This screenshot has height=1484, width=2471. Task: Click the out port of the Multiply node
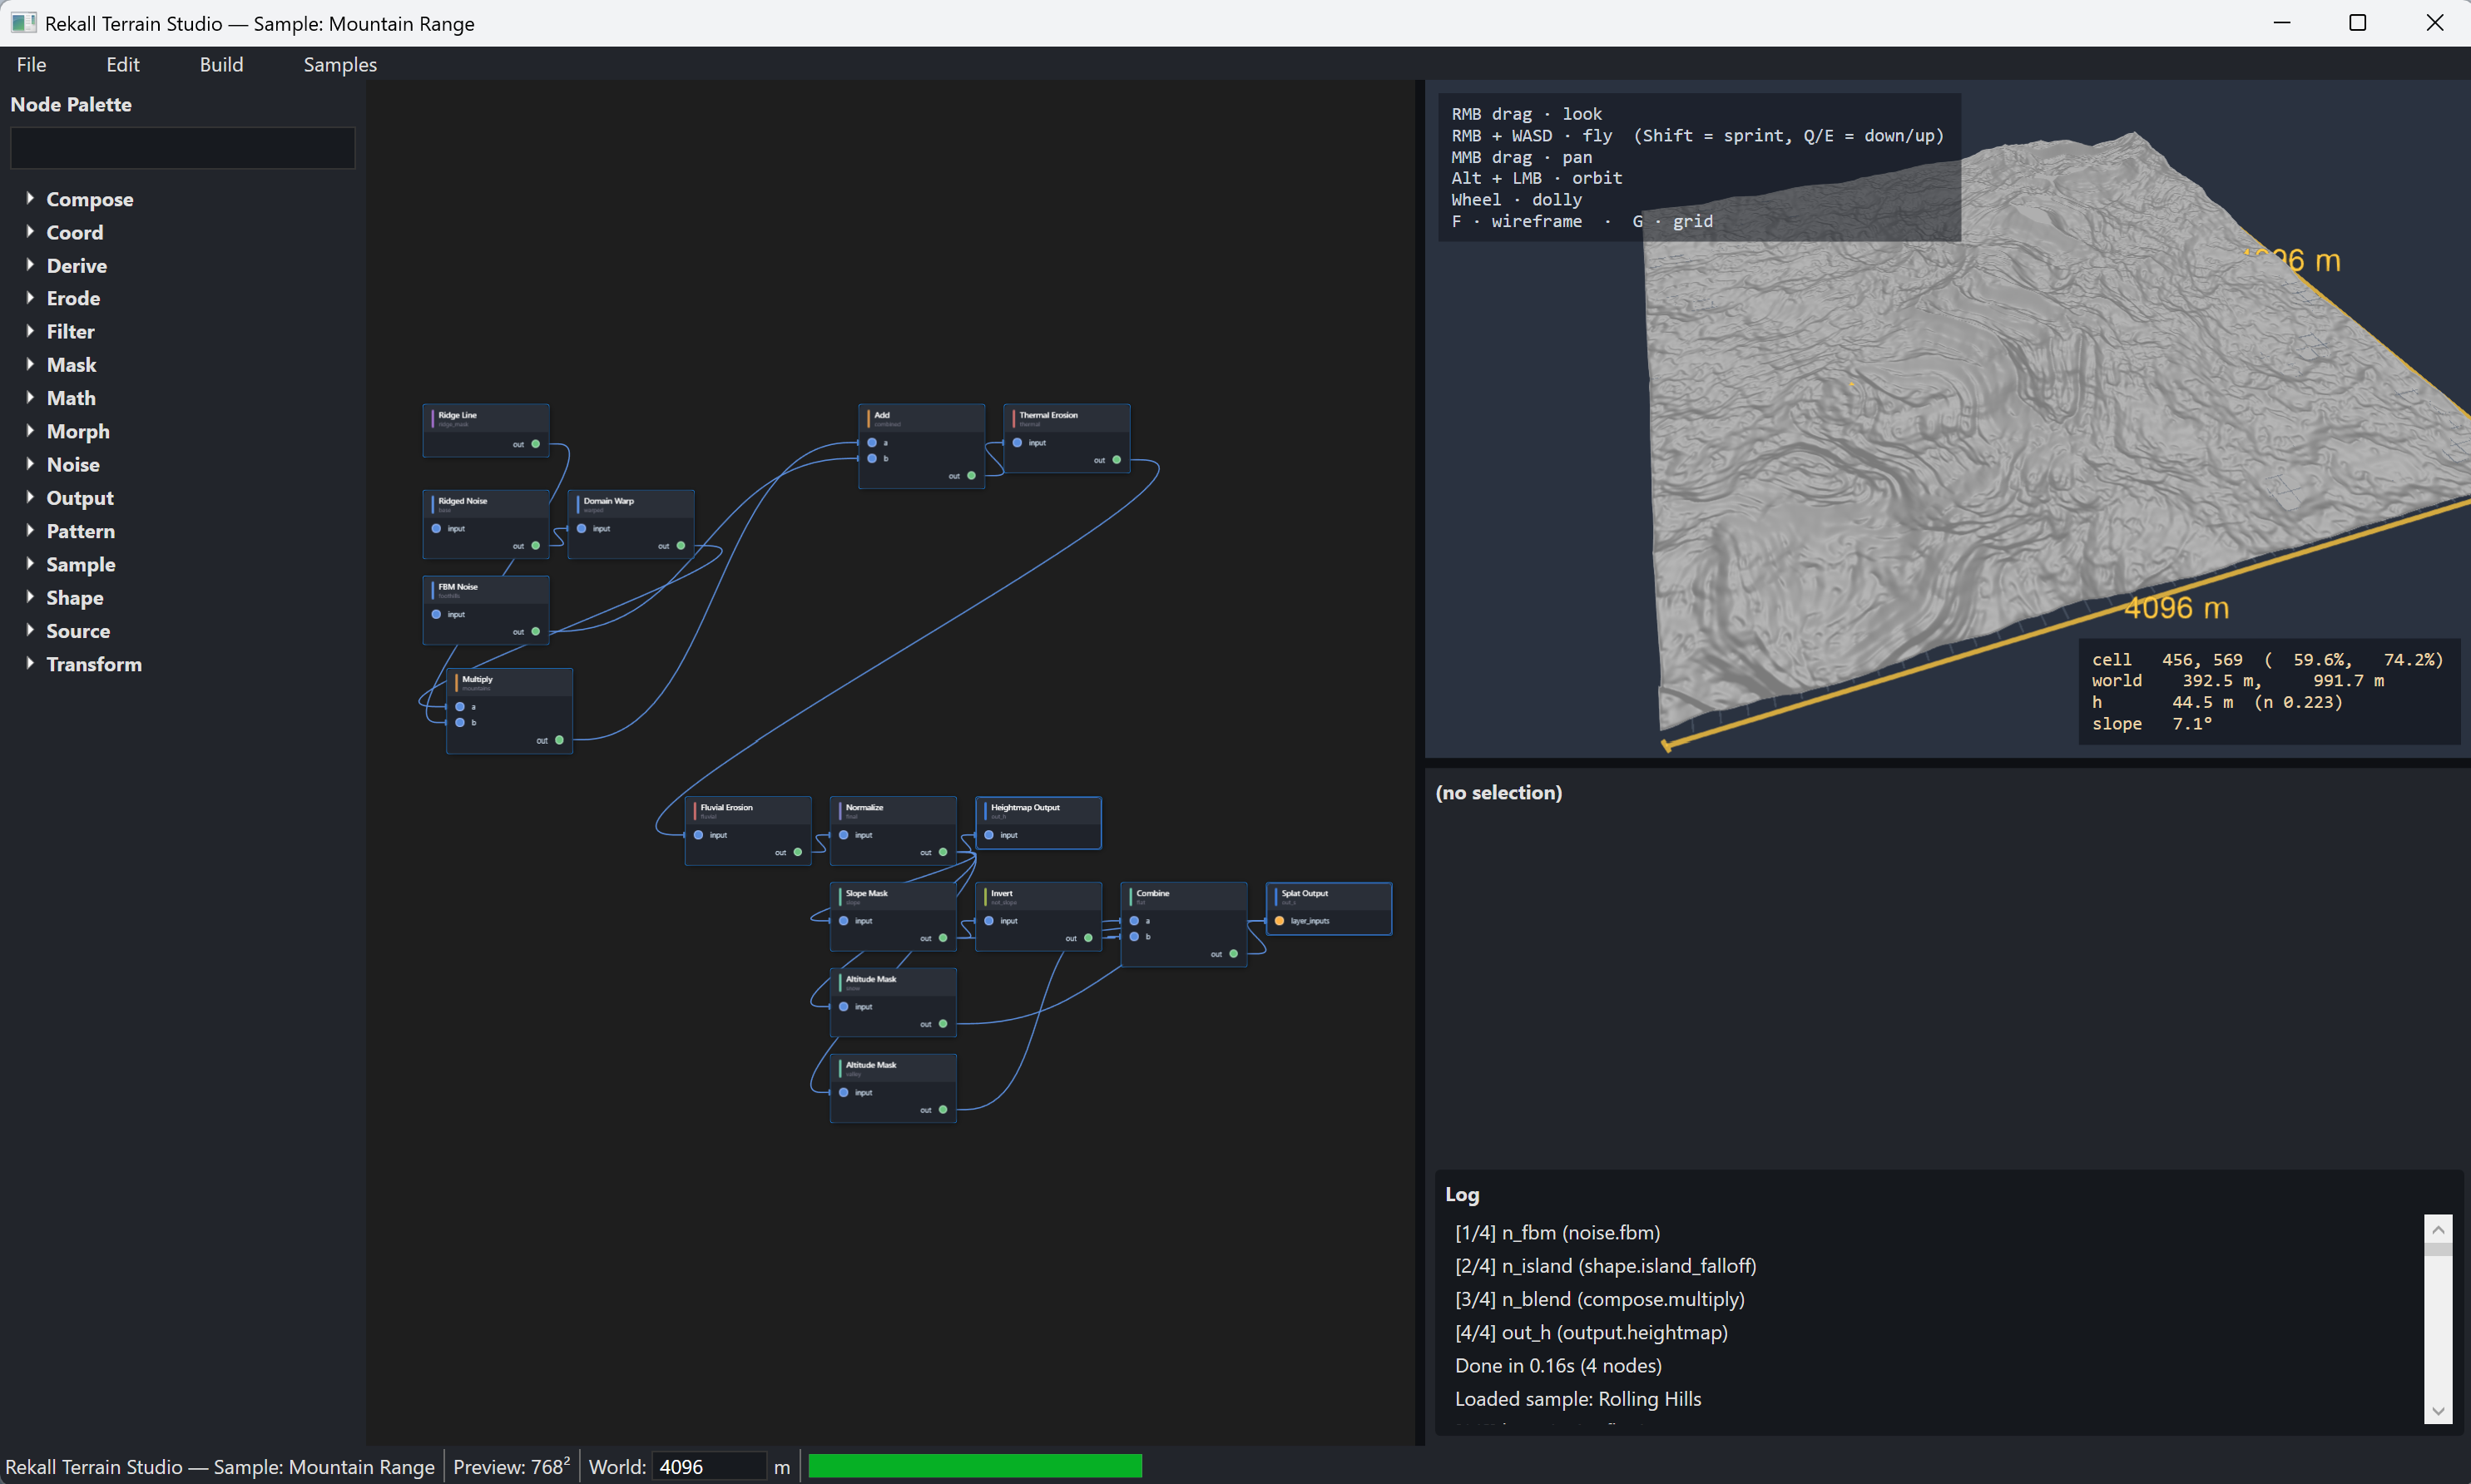(x=559, y=740)
